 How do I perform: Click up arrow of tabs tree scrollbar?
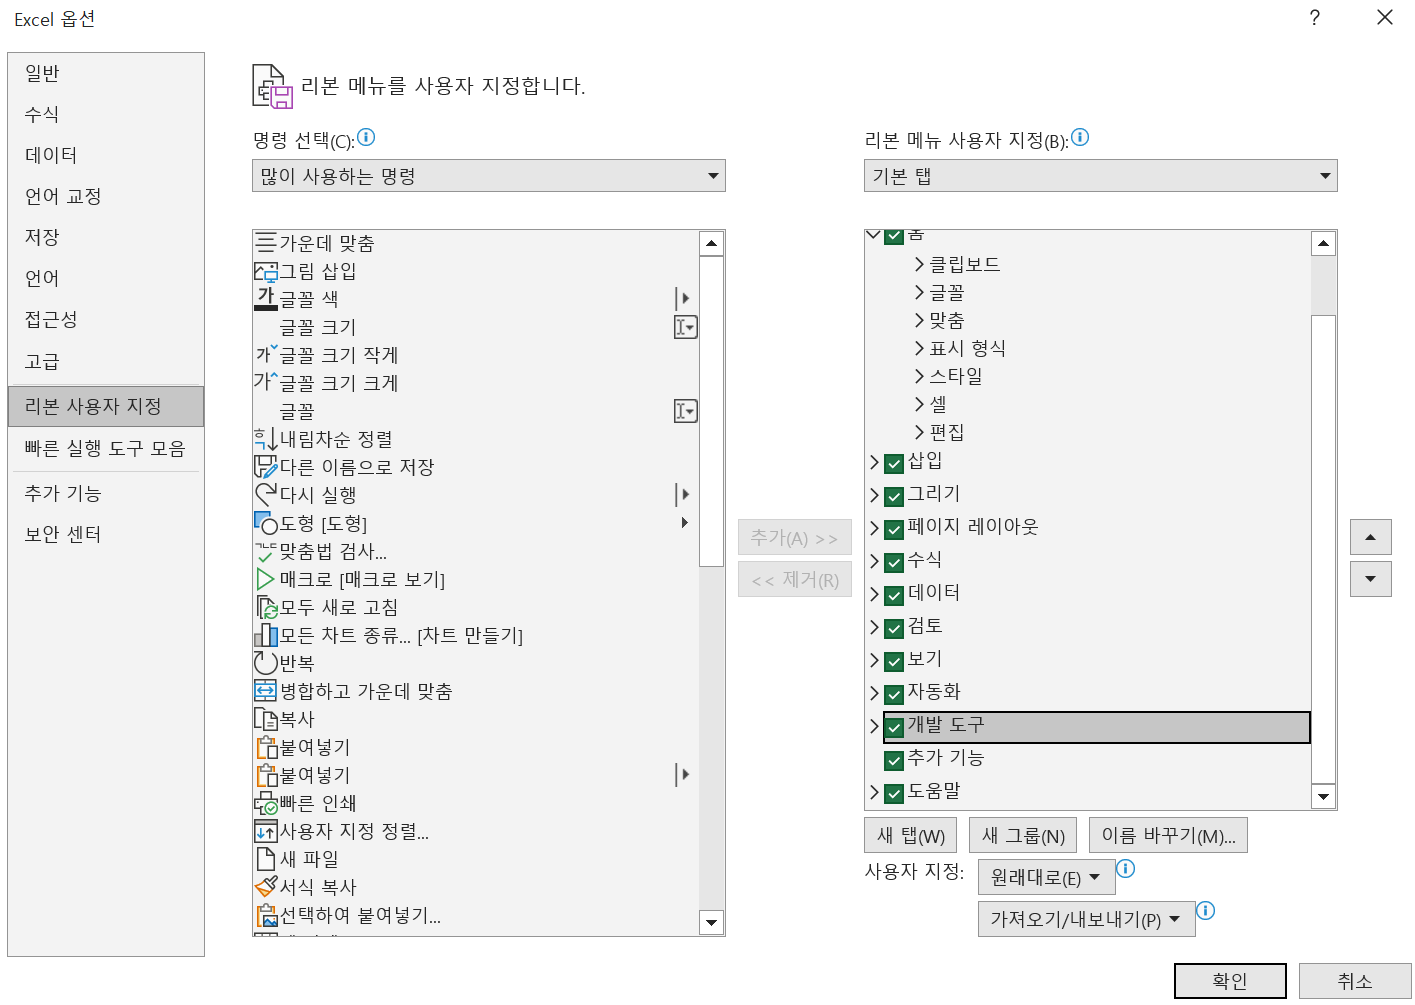point(1323,243)
